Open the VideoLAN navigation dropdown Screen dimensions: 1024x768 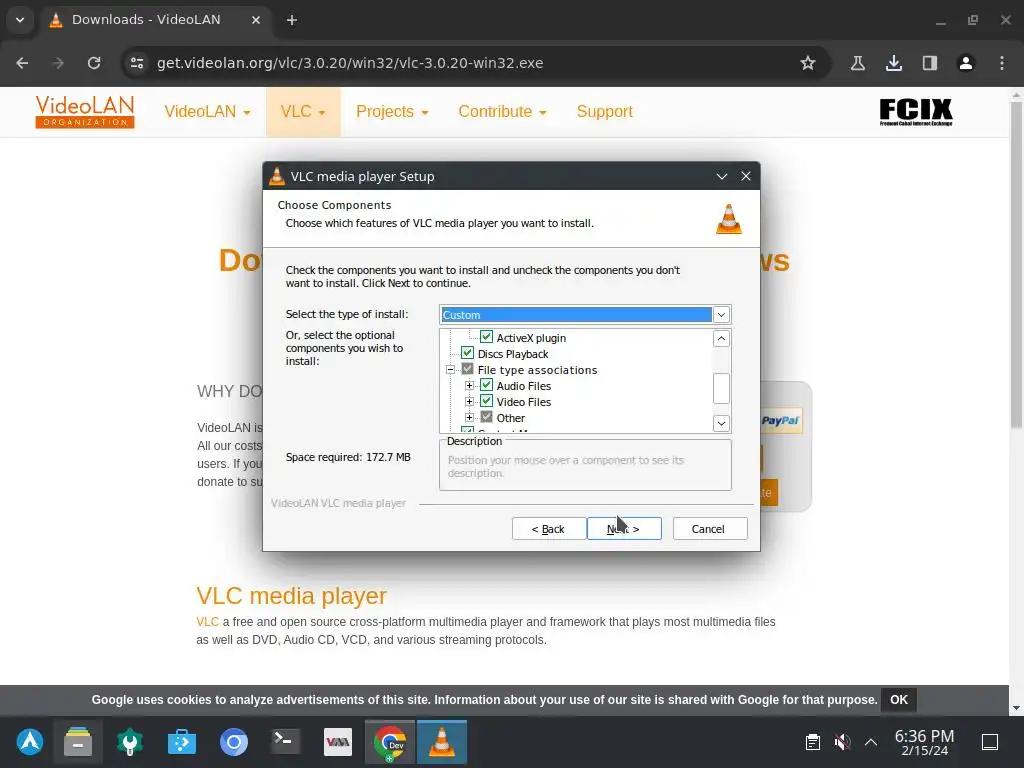click(207, 112)
